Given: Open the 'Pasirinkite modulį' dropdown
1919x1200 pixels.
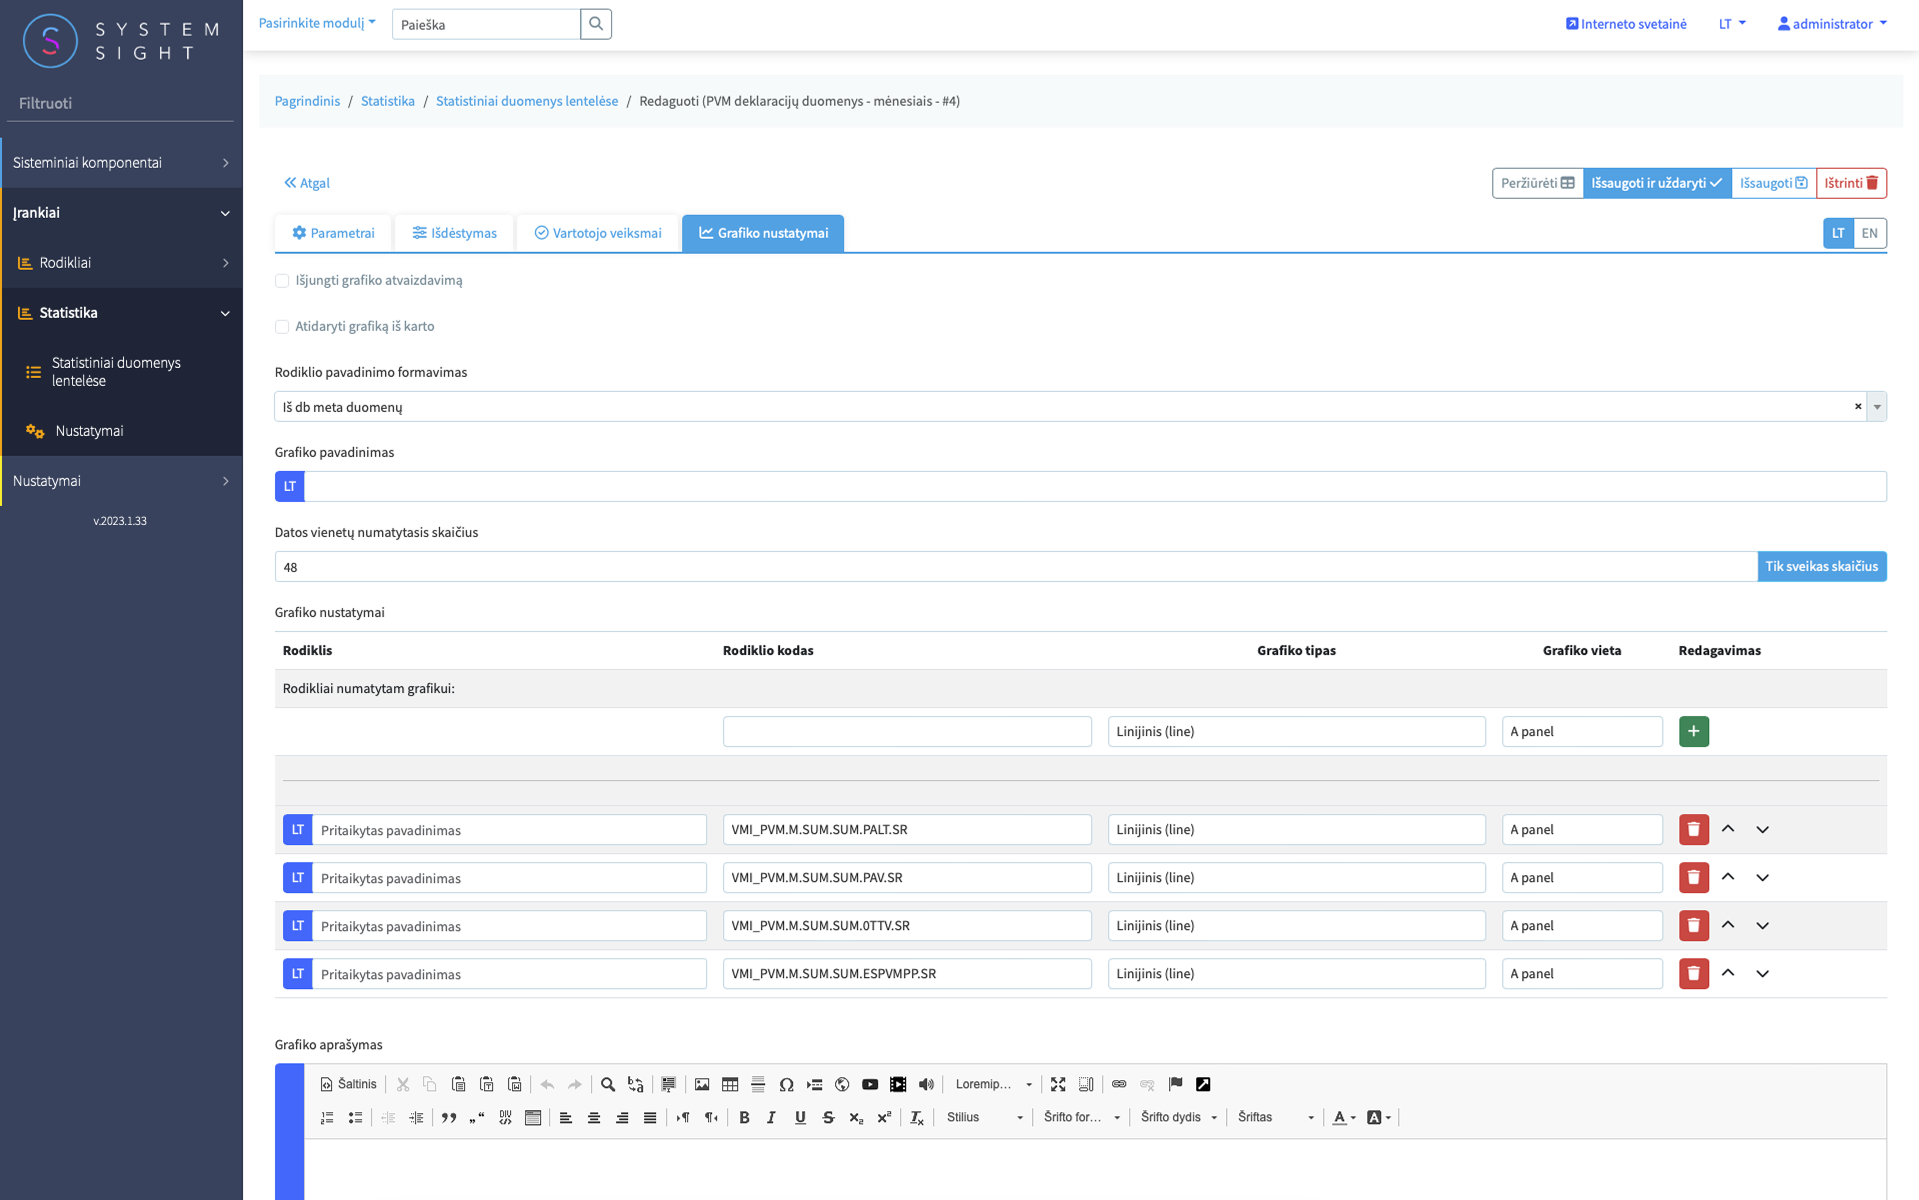Looking at the screenshot, I should (317, 23).
